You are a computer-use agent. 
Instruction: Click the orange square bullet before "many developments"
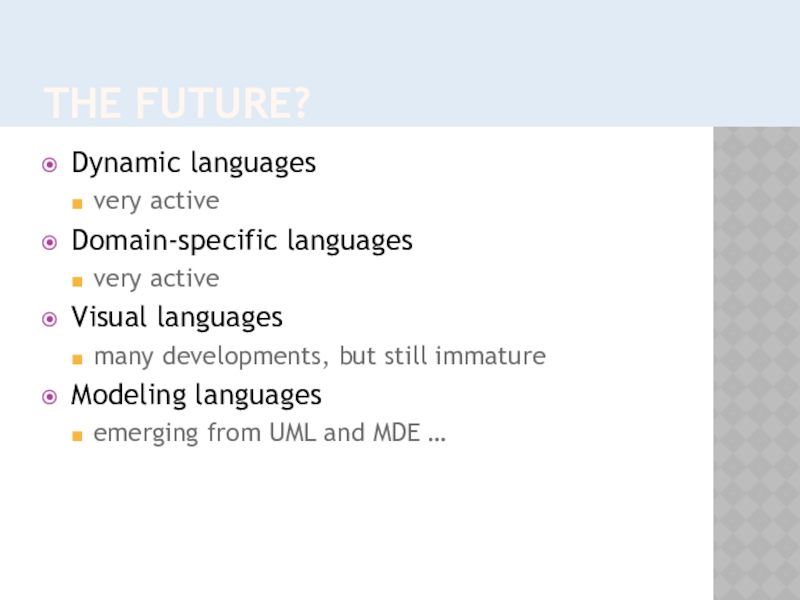(77, 358)
